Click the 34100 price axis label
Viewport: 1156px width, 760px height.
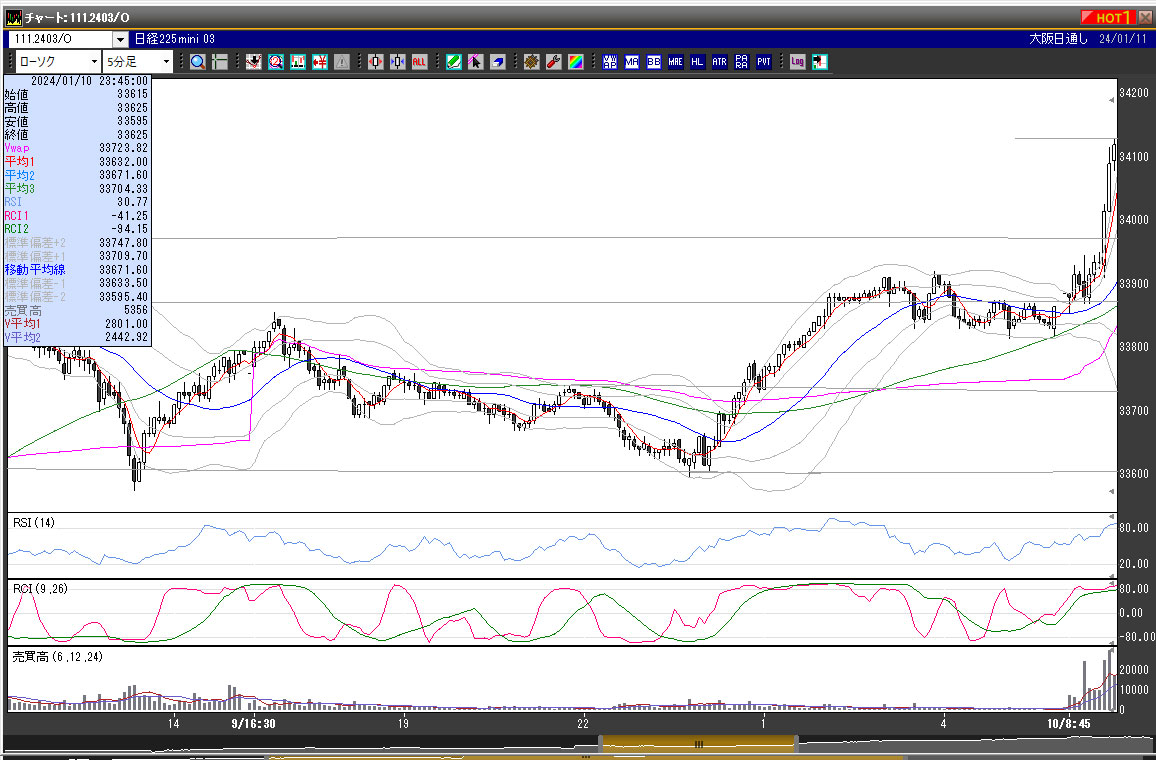[1133, 156]
